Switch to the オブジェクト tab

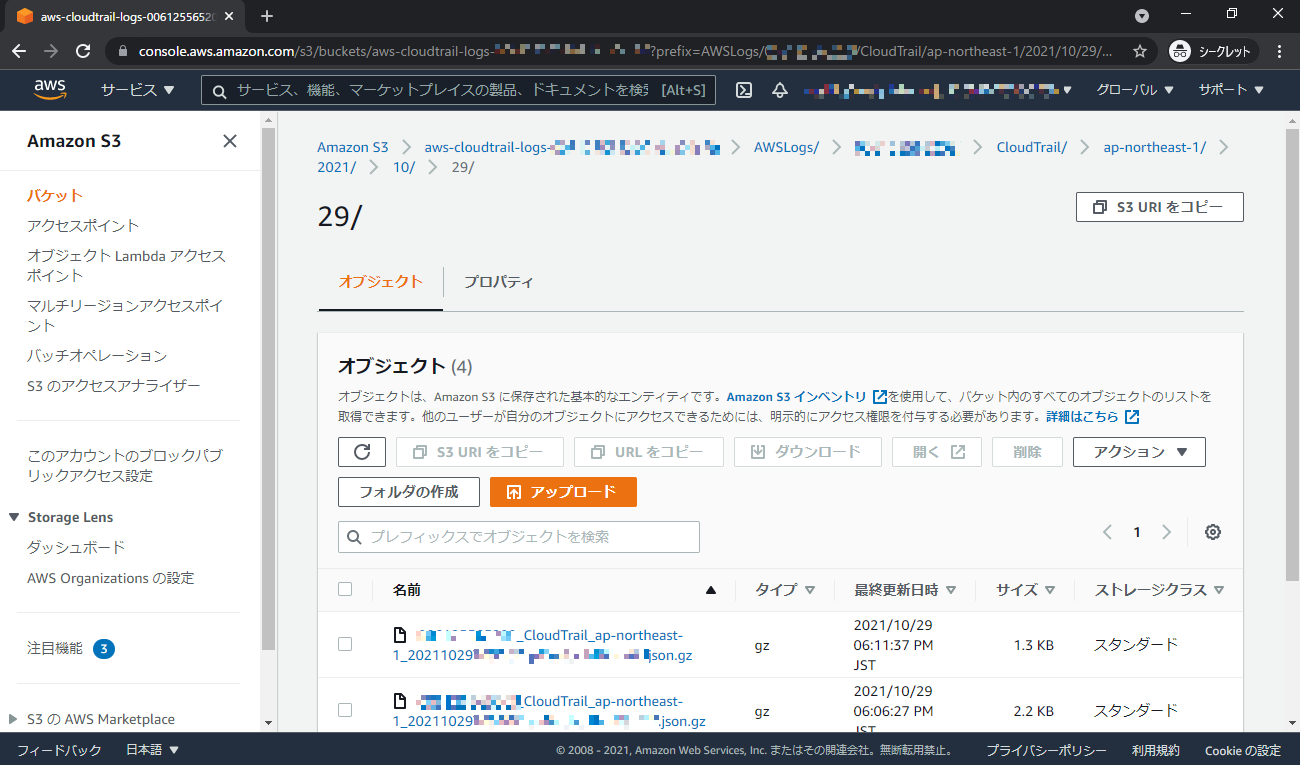point(380,282)
